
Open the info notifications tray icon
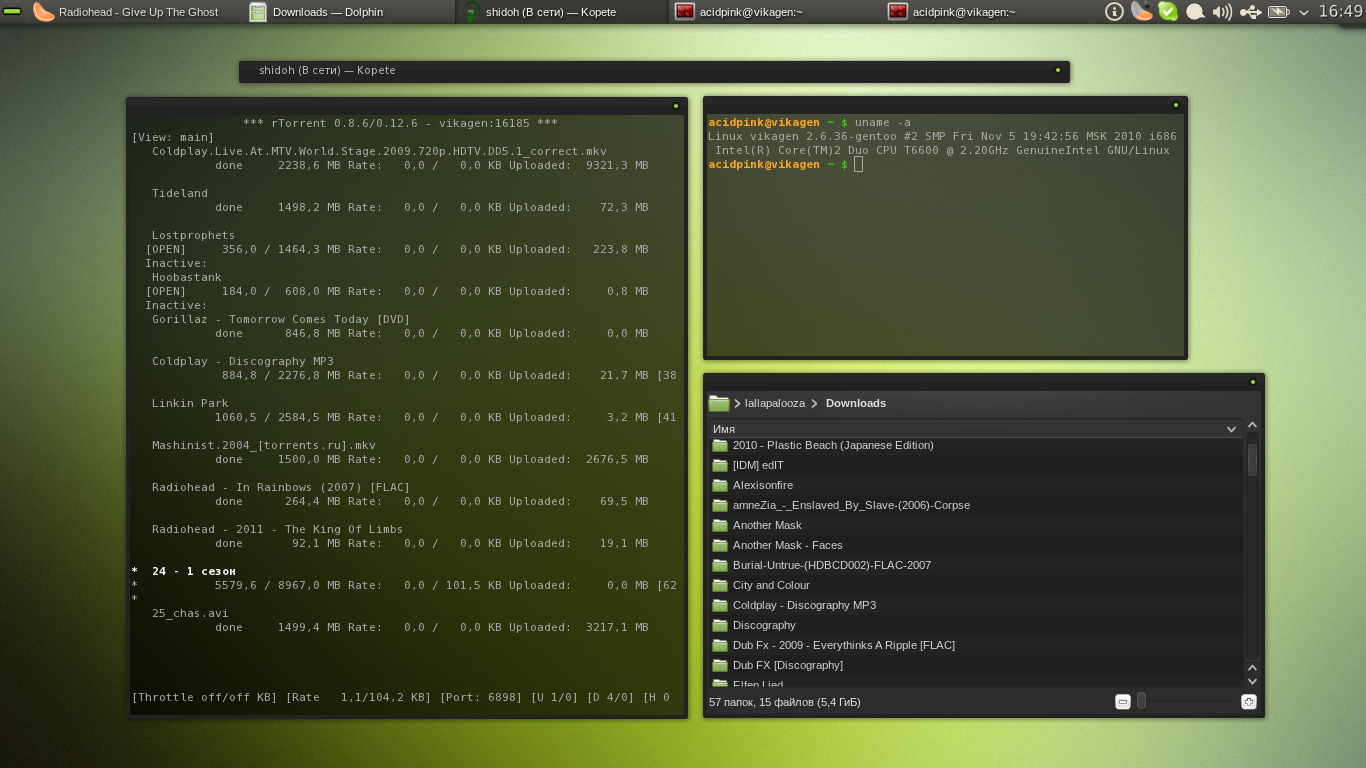1114,12
